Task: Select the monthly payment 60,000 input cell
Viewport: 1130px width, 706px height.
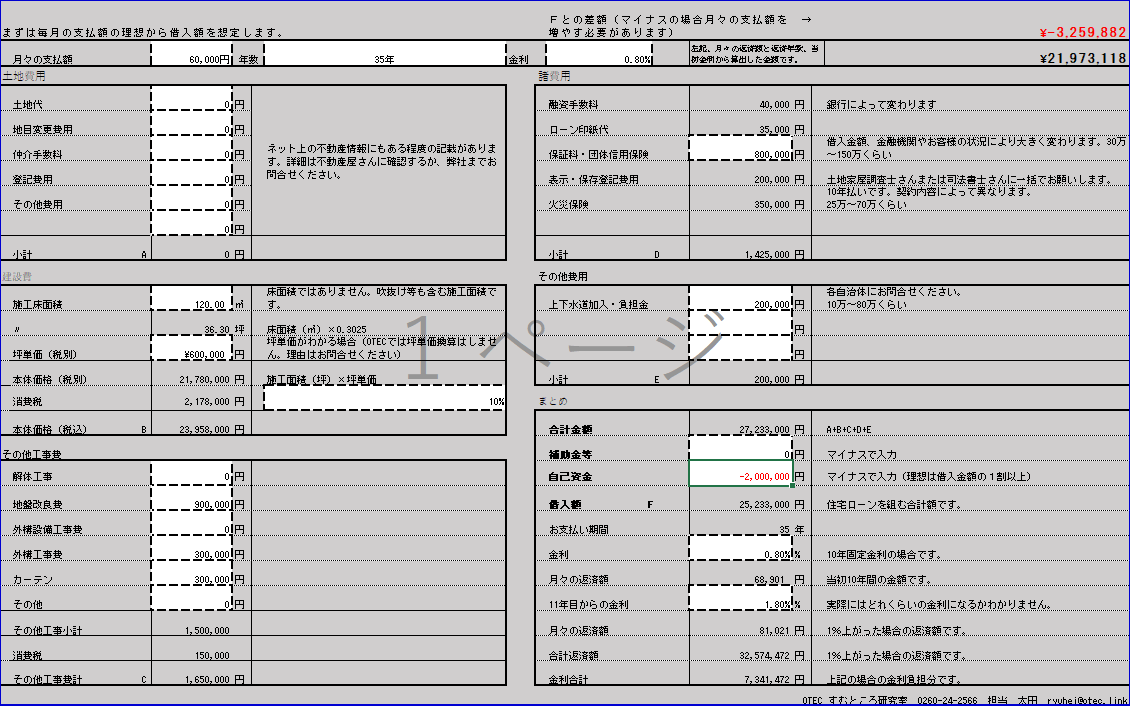Action: pos(190,59)
